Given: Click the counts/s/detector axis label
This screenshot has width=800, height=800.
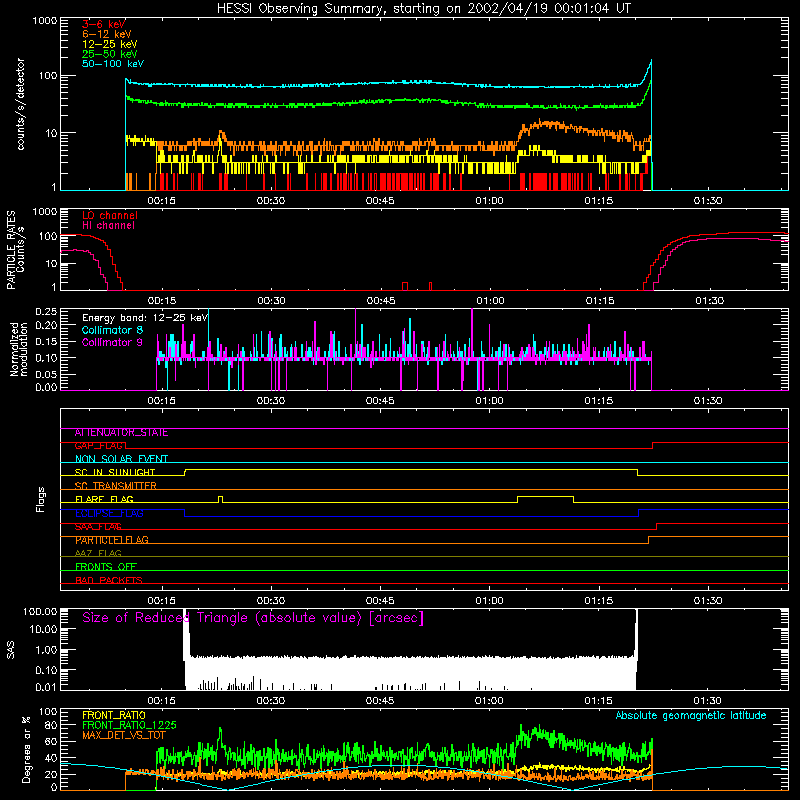Looking at the screenshot, I should [x=21, y=104].
